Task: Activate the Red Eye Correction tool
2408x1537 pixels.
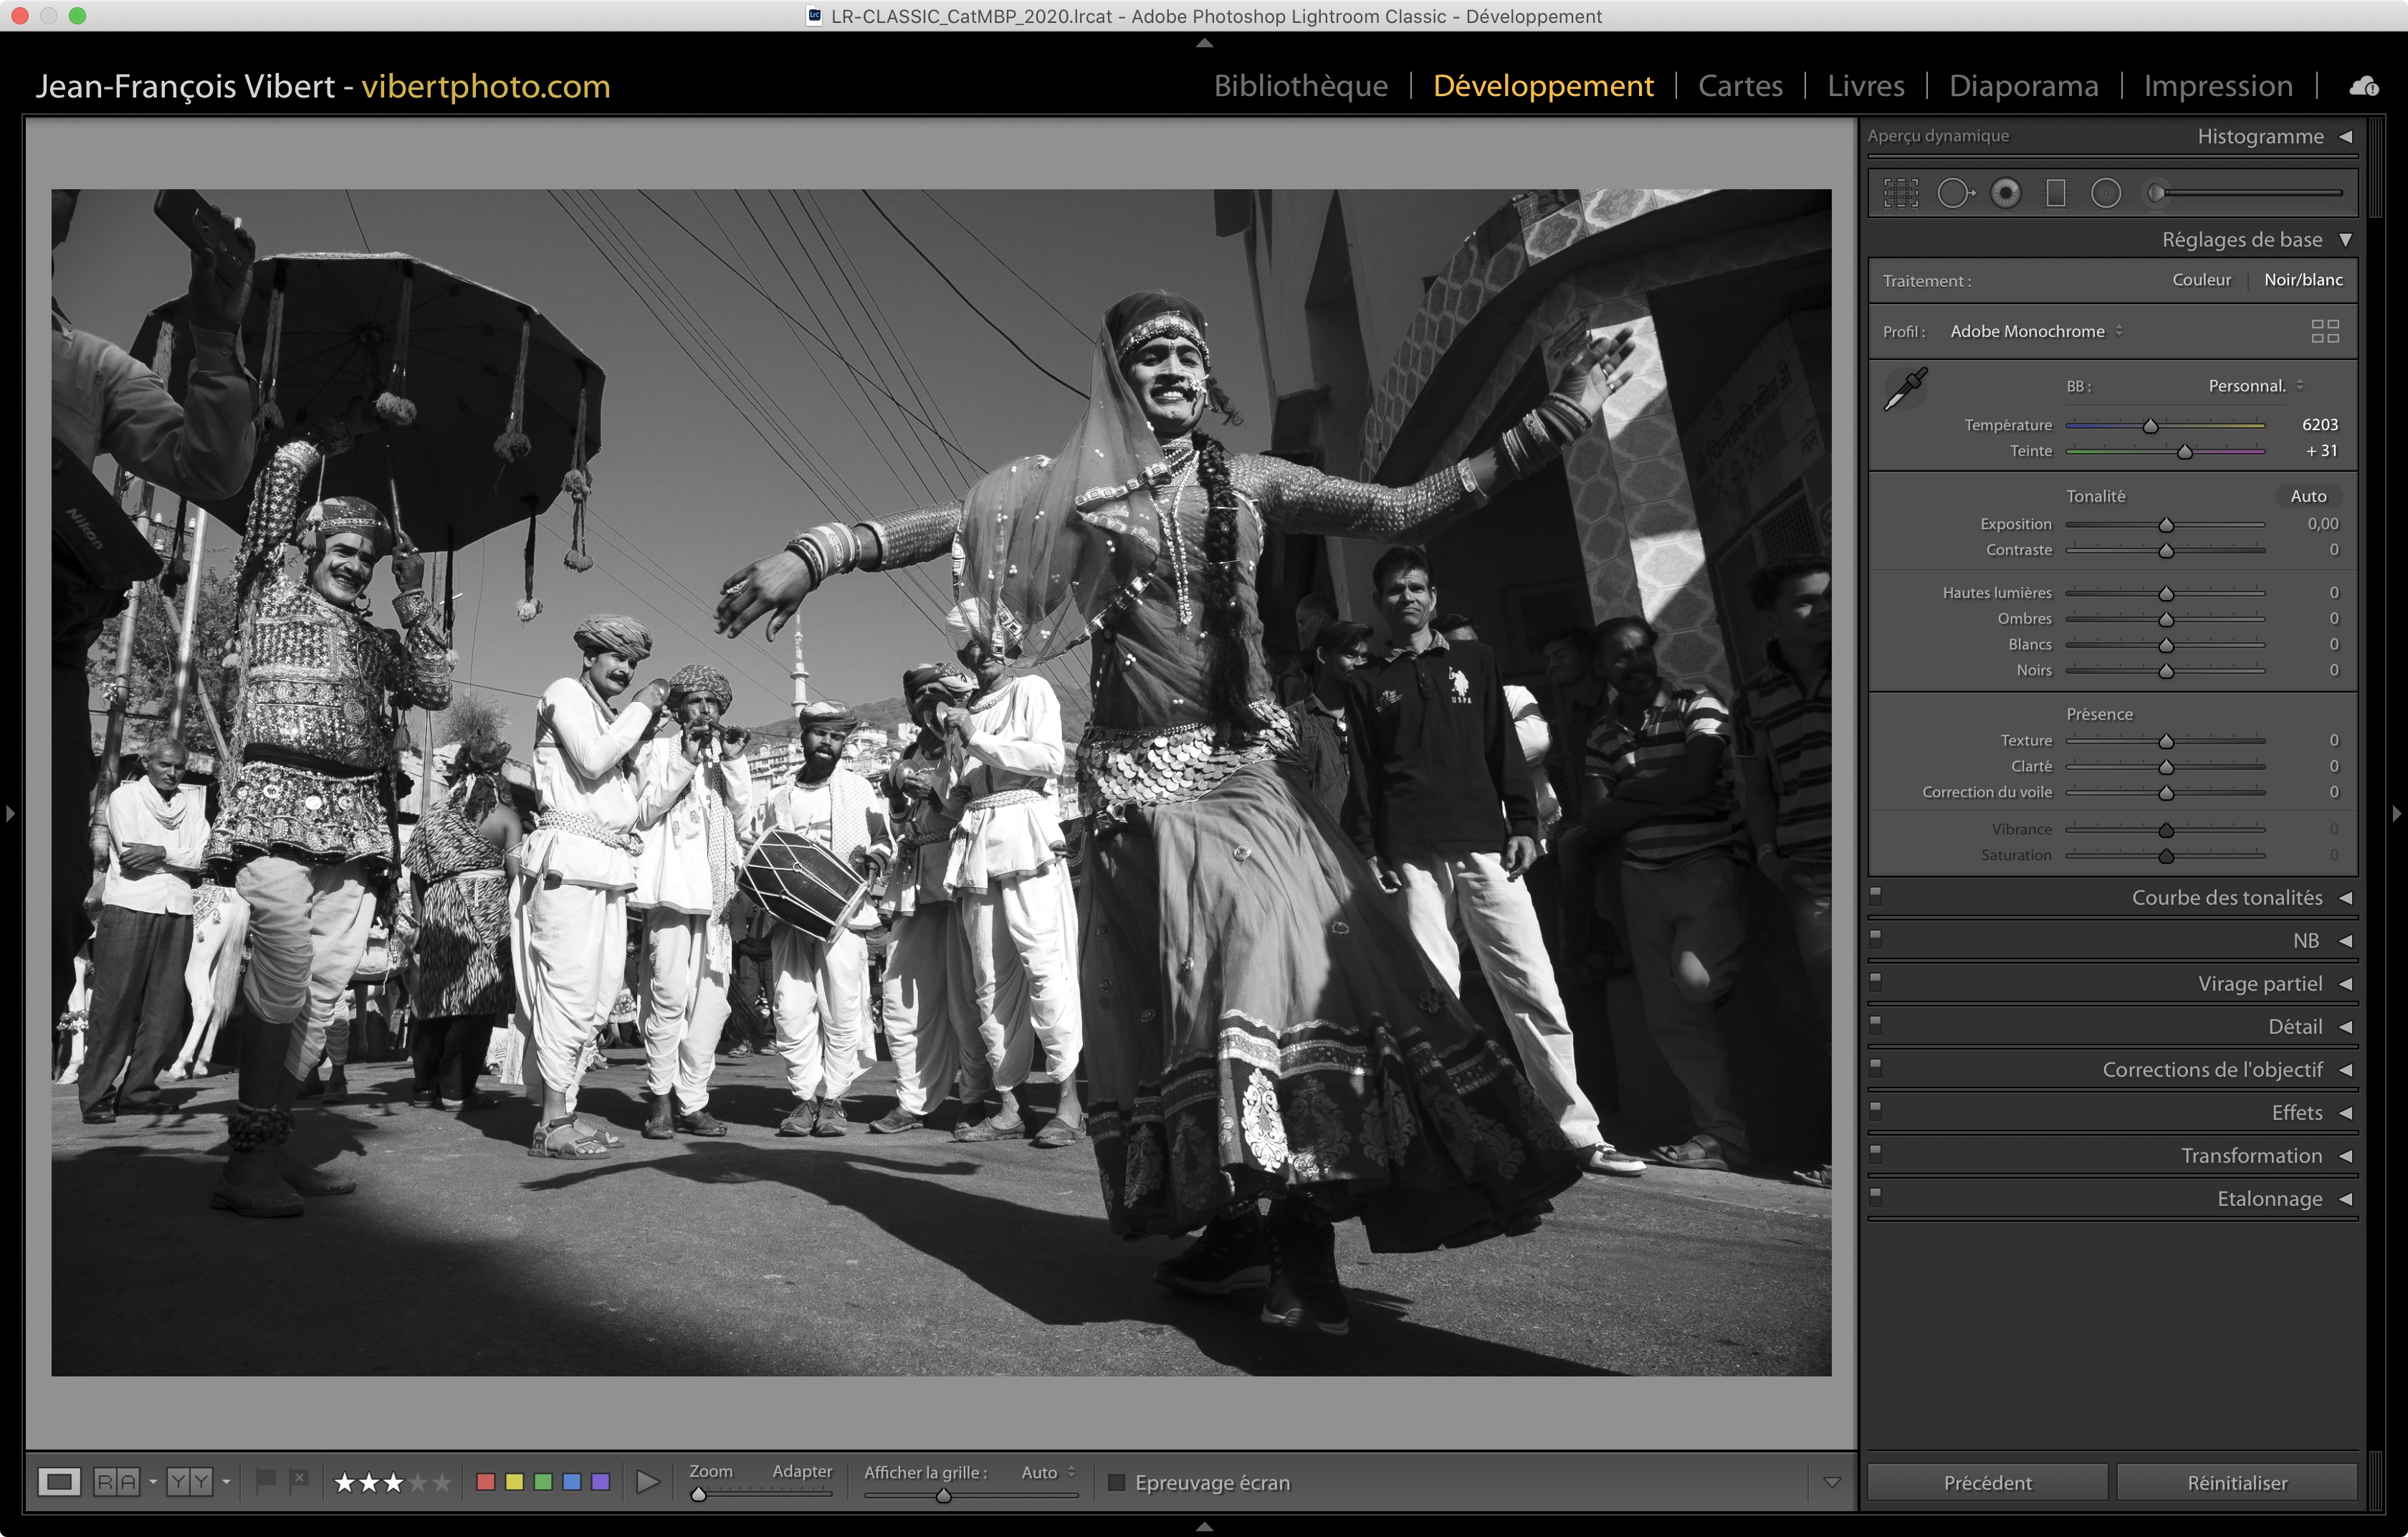Action: coord(2005,193)
